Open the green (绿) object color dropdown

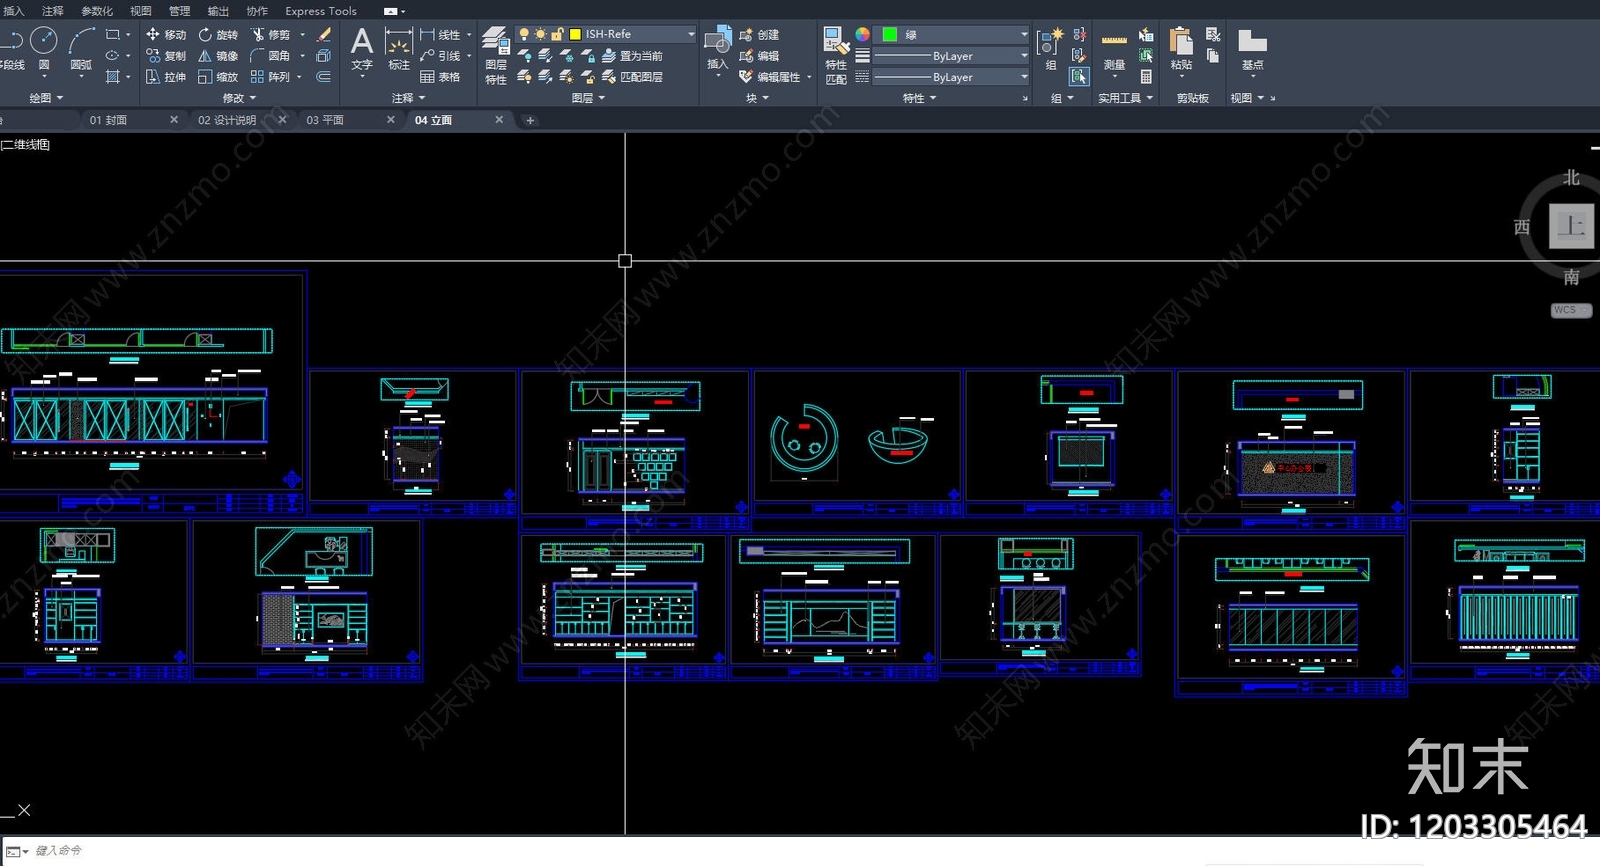952,34
